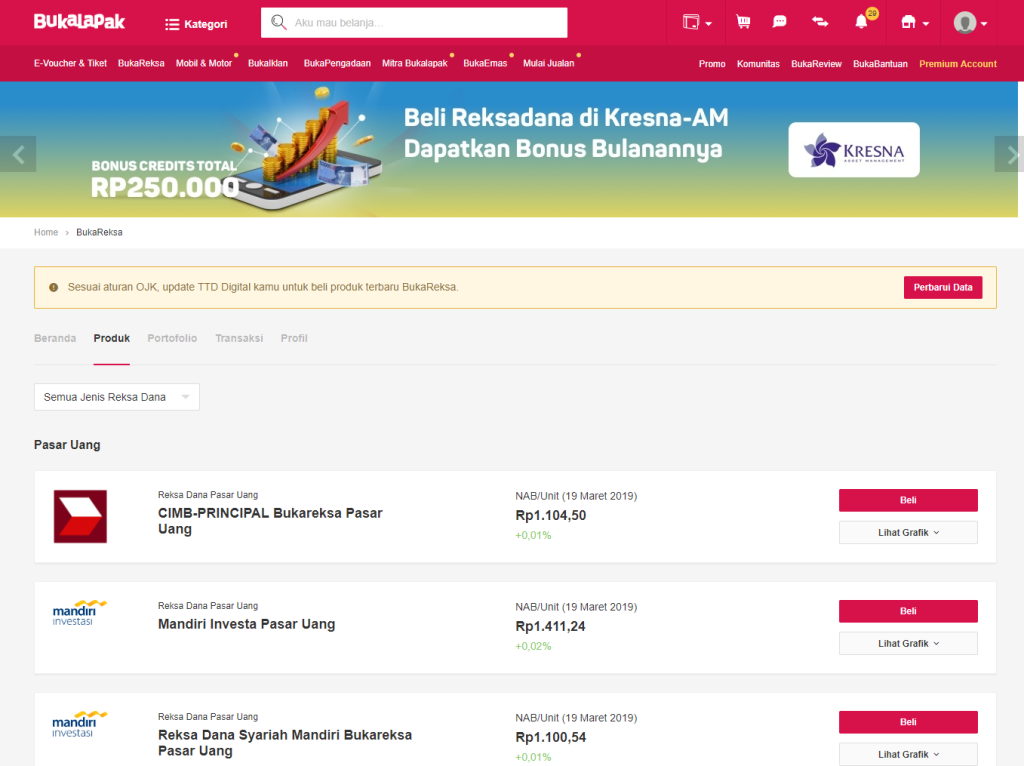Open Mulai Jualan link
The image size is (1024, 766).
[549, 63]
